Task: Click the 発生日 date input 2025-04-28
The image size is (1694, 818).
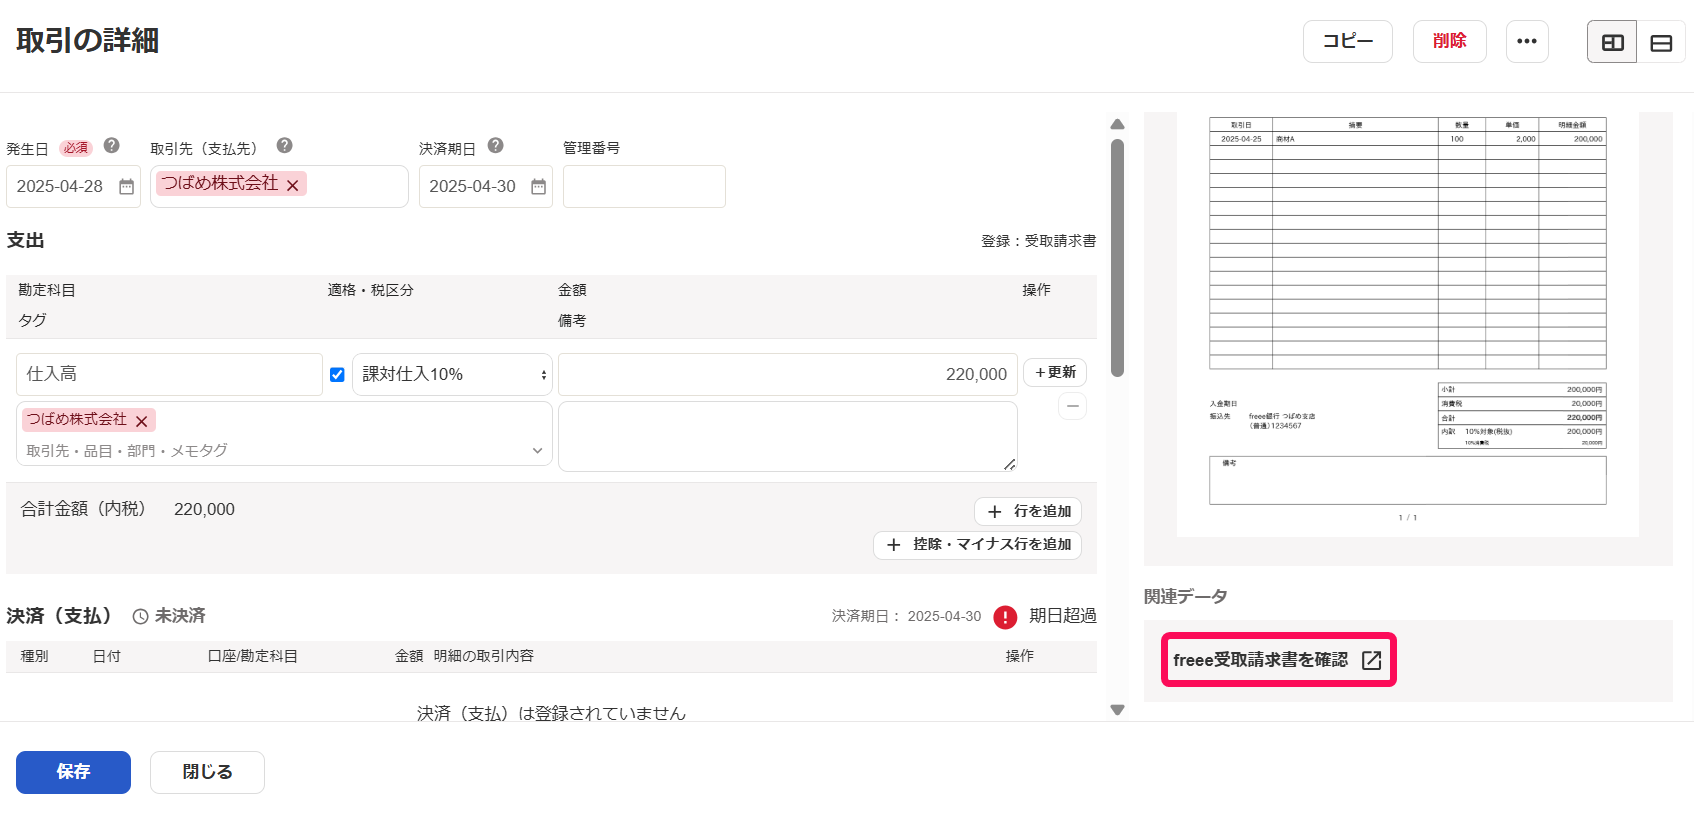Action: [x=73, y=187]
